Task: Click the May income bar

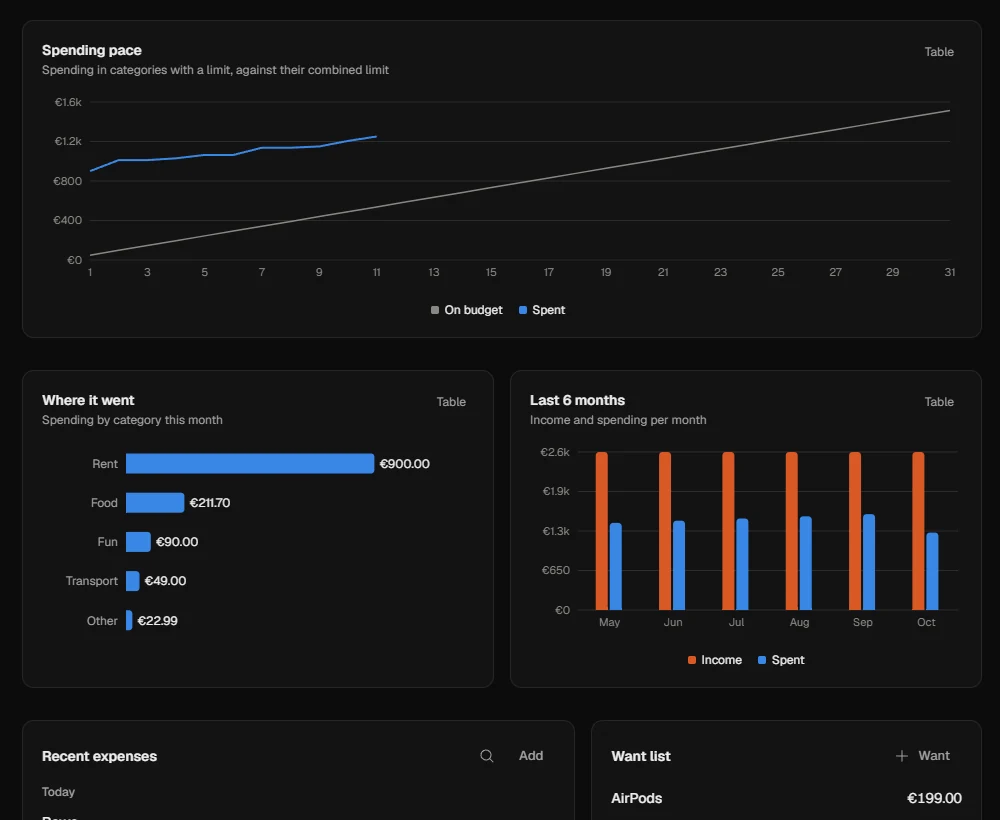Action: 601,531
